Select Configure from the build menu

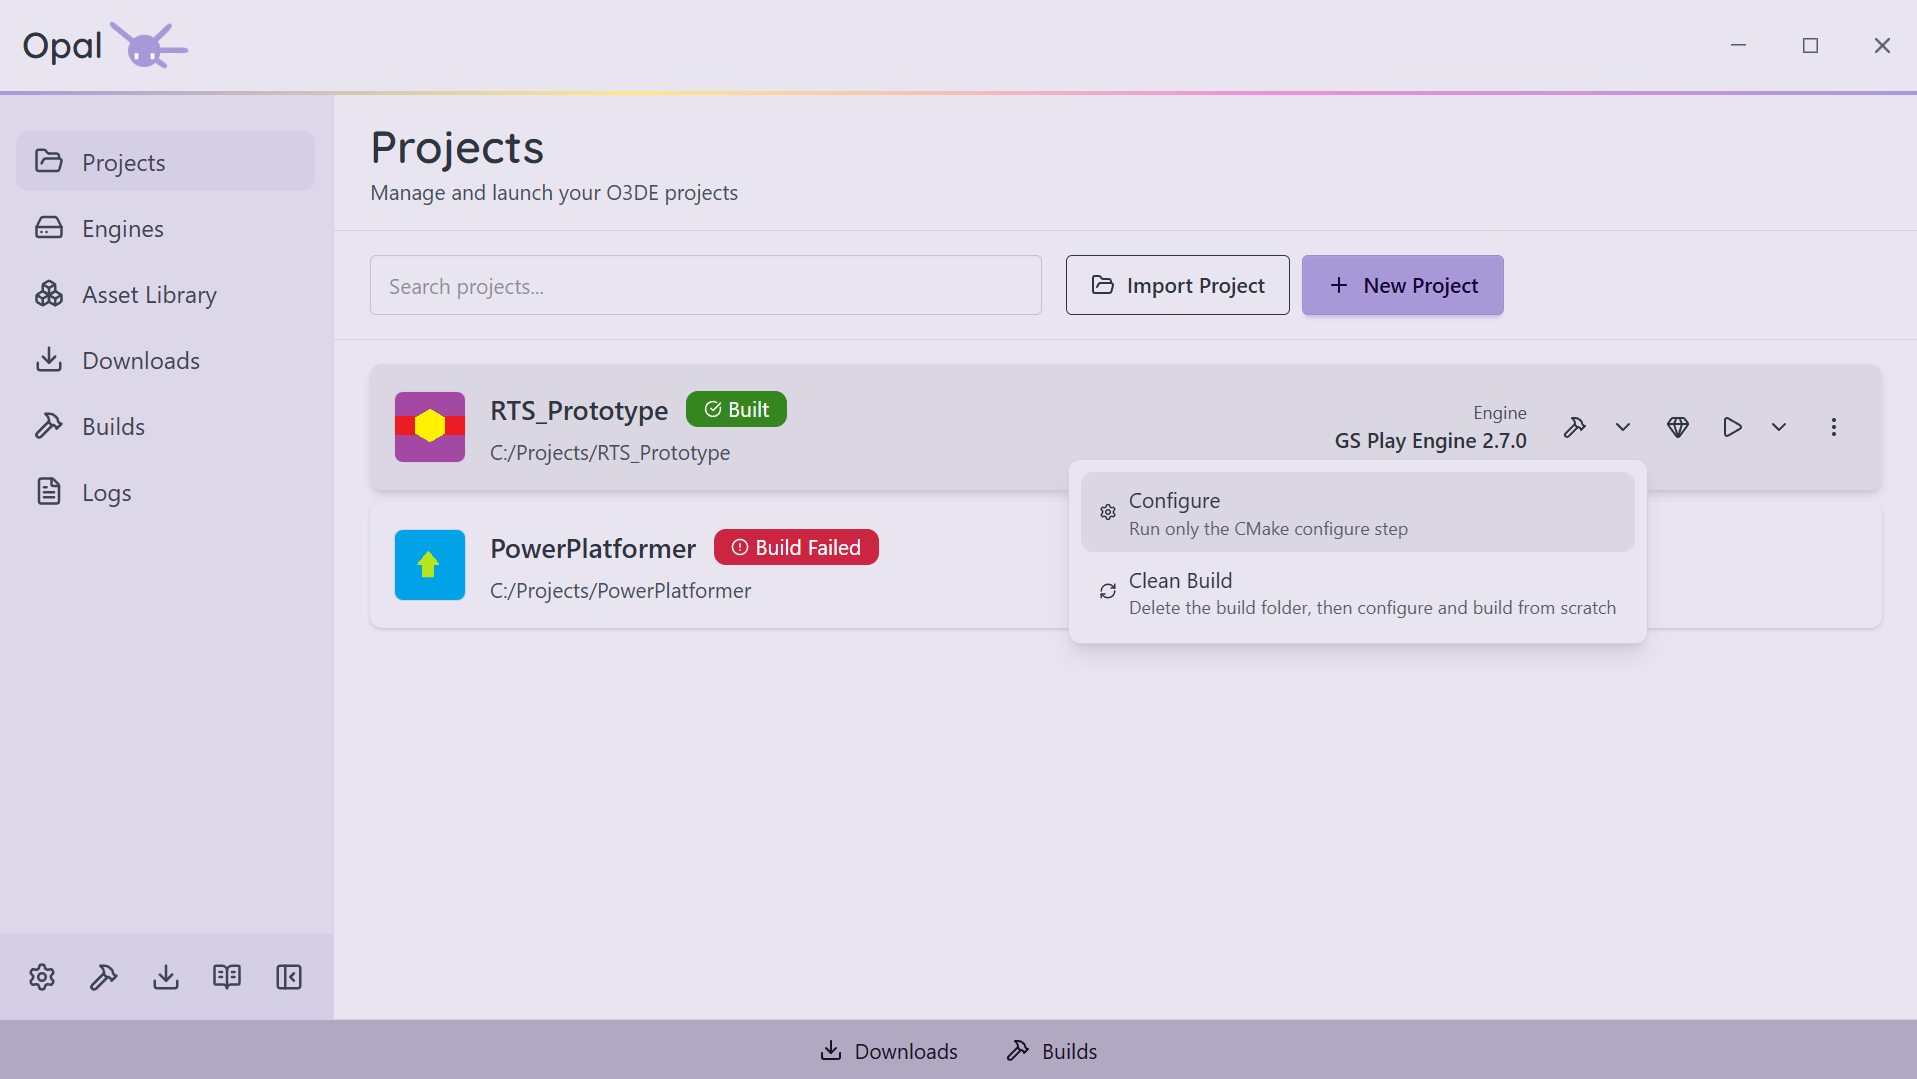coord(1357,512)
